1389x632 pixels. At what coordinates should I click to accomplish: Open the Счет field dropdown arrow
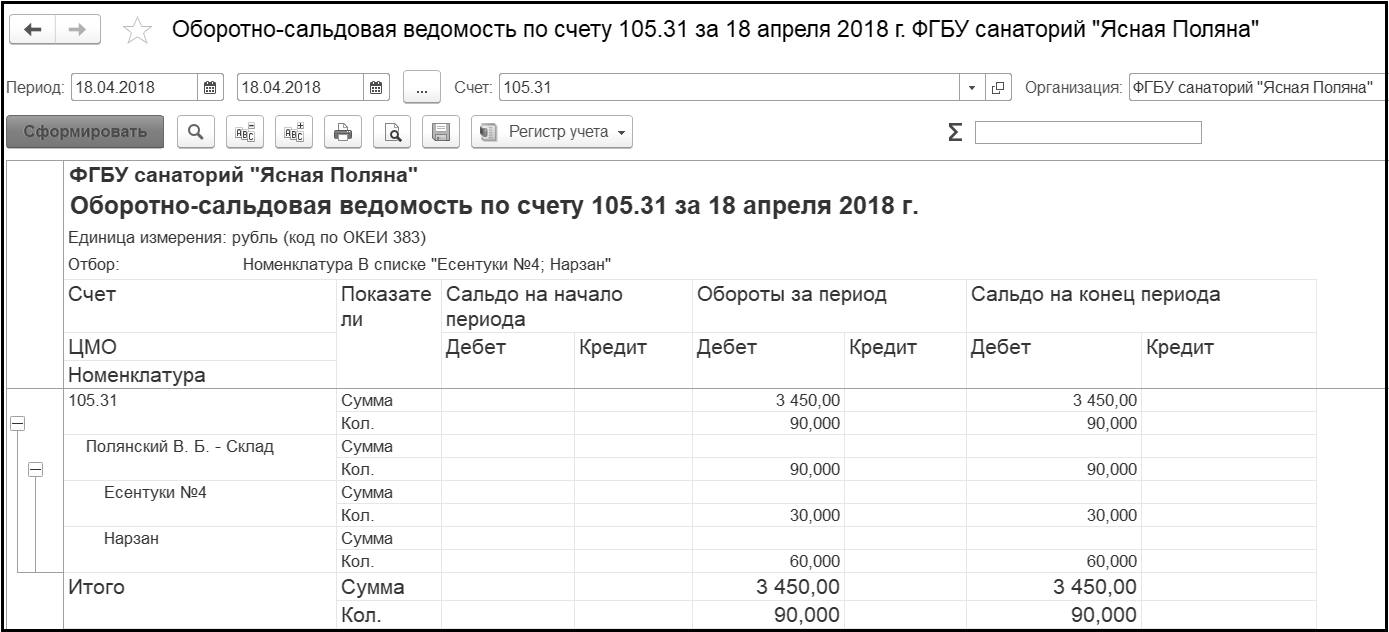click(973, 88)
